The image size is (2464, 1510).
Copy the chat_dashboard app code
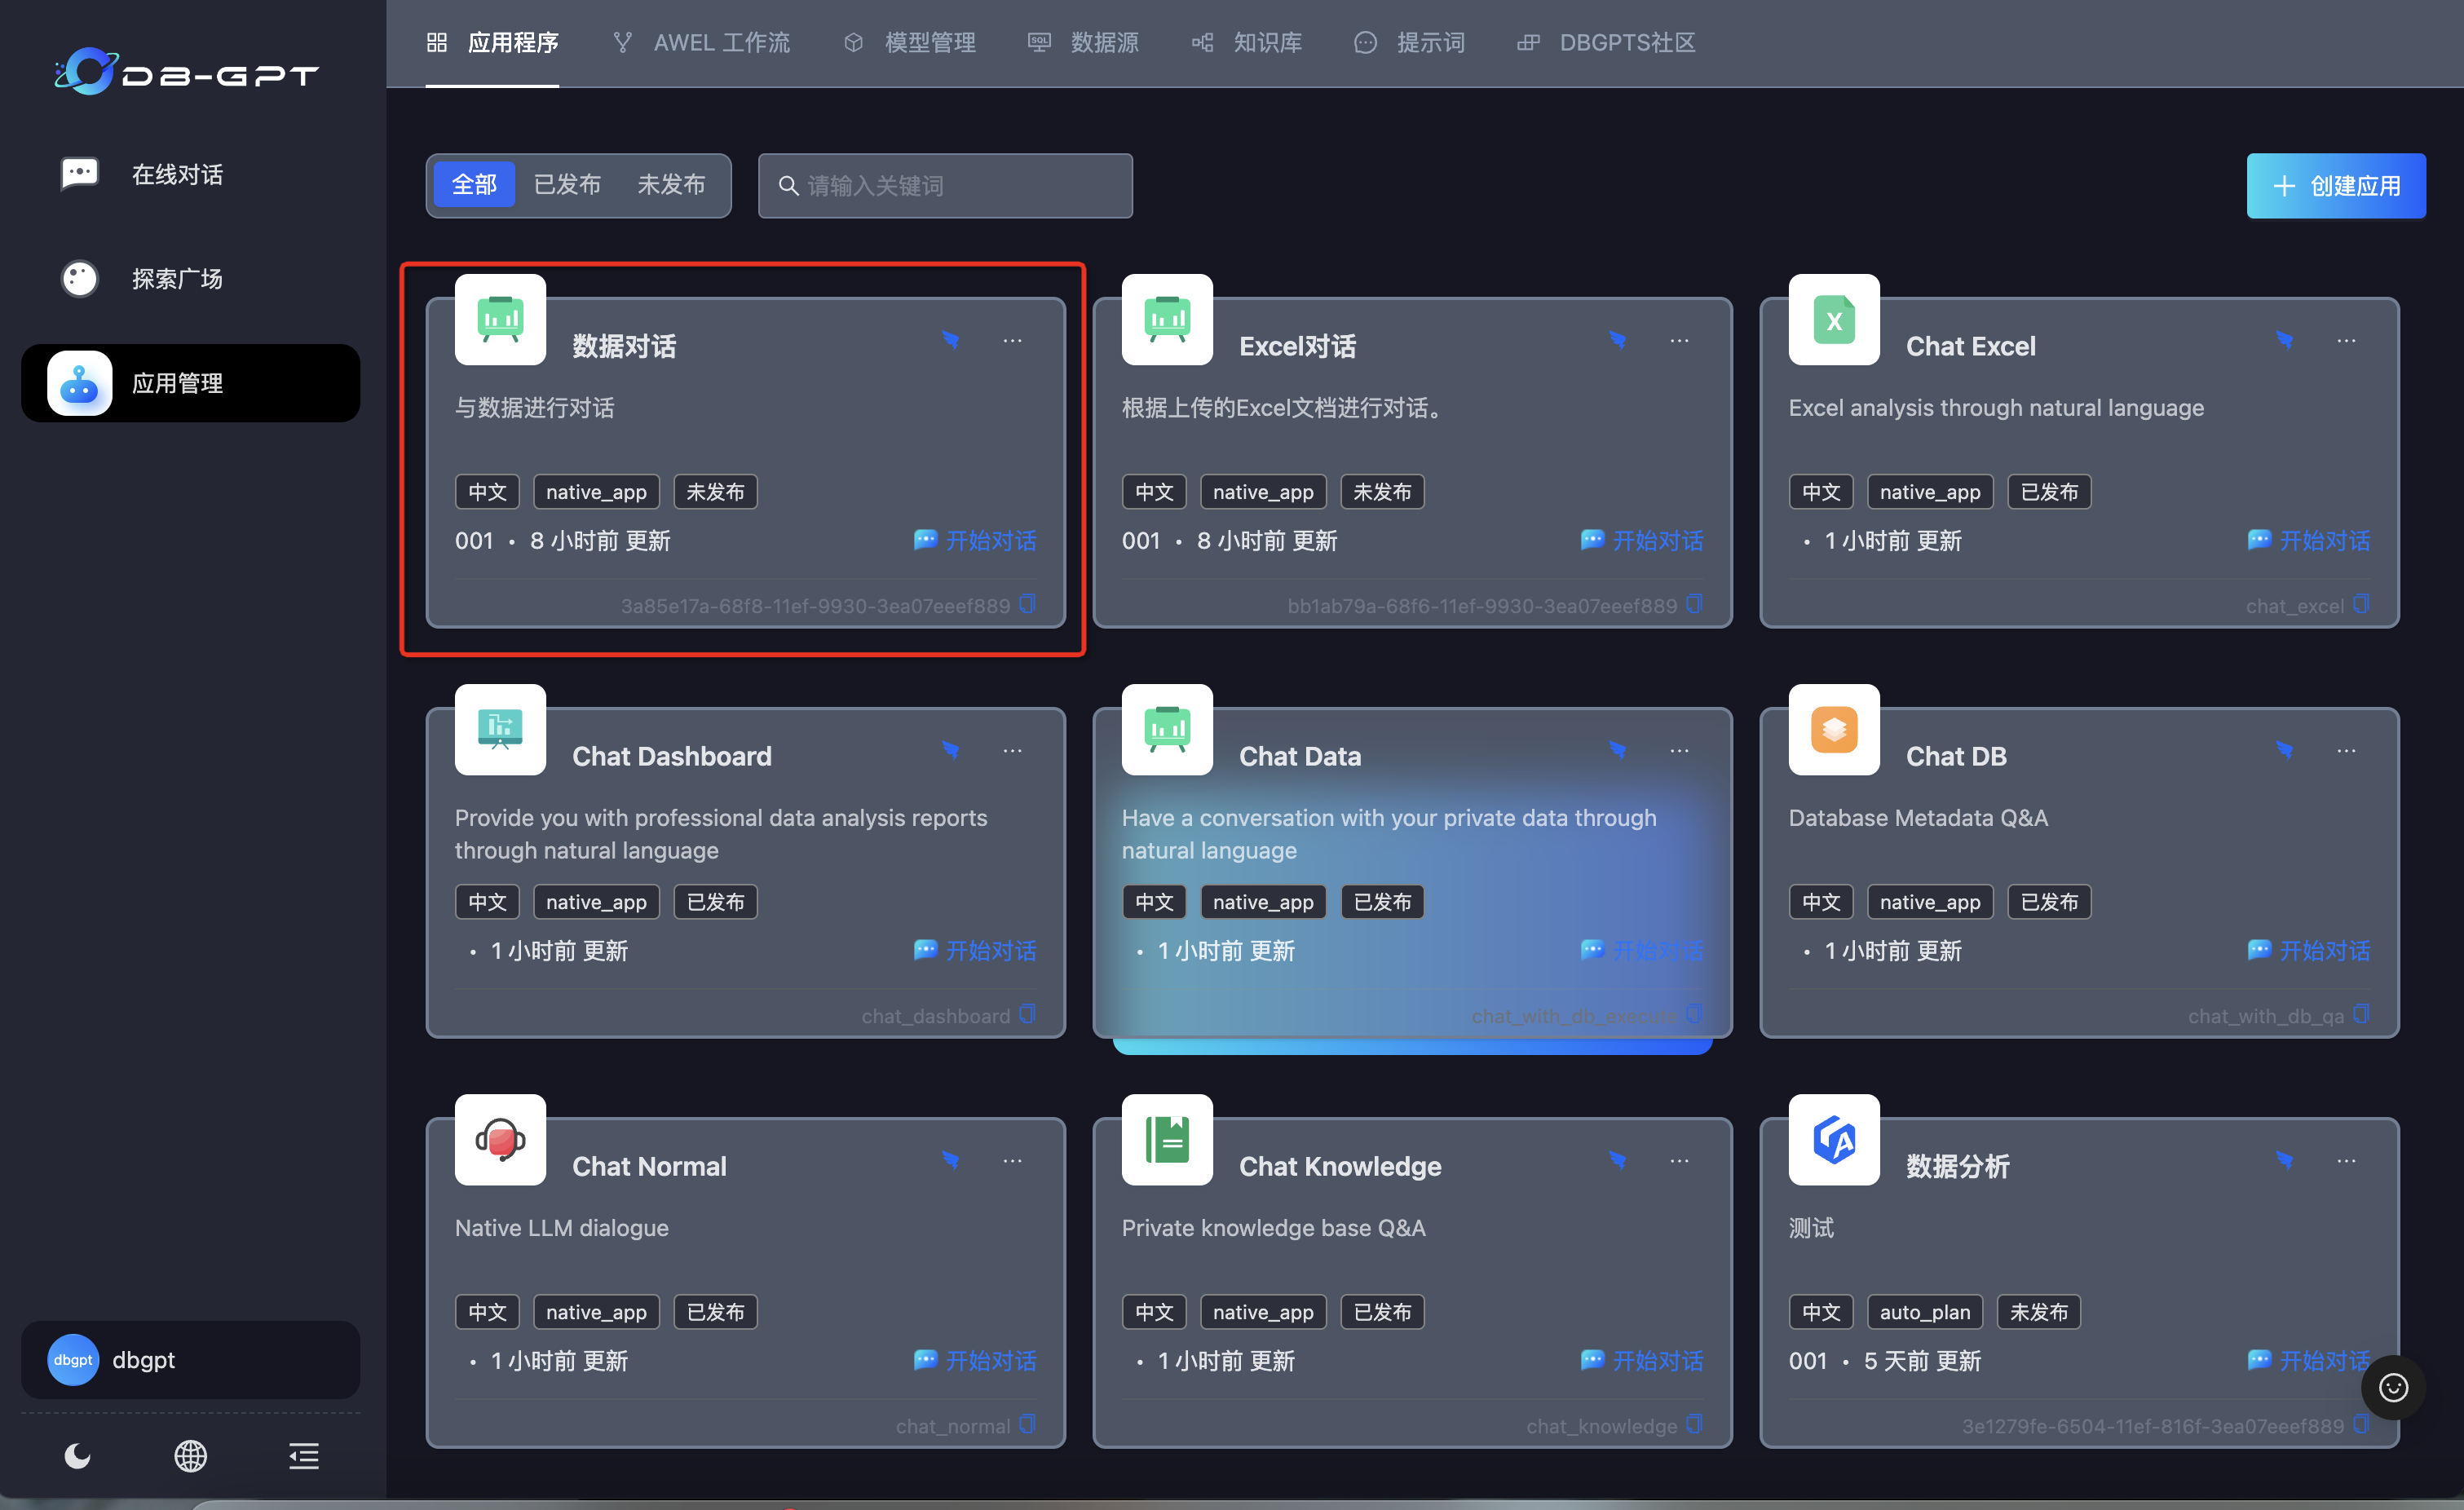[1028, 1014]
